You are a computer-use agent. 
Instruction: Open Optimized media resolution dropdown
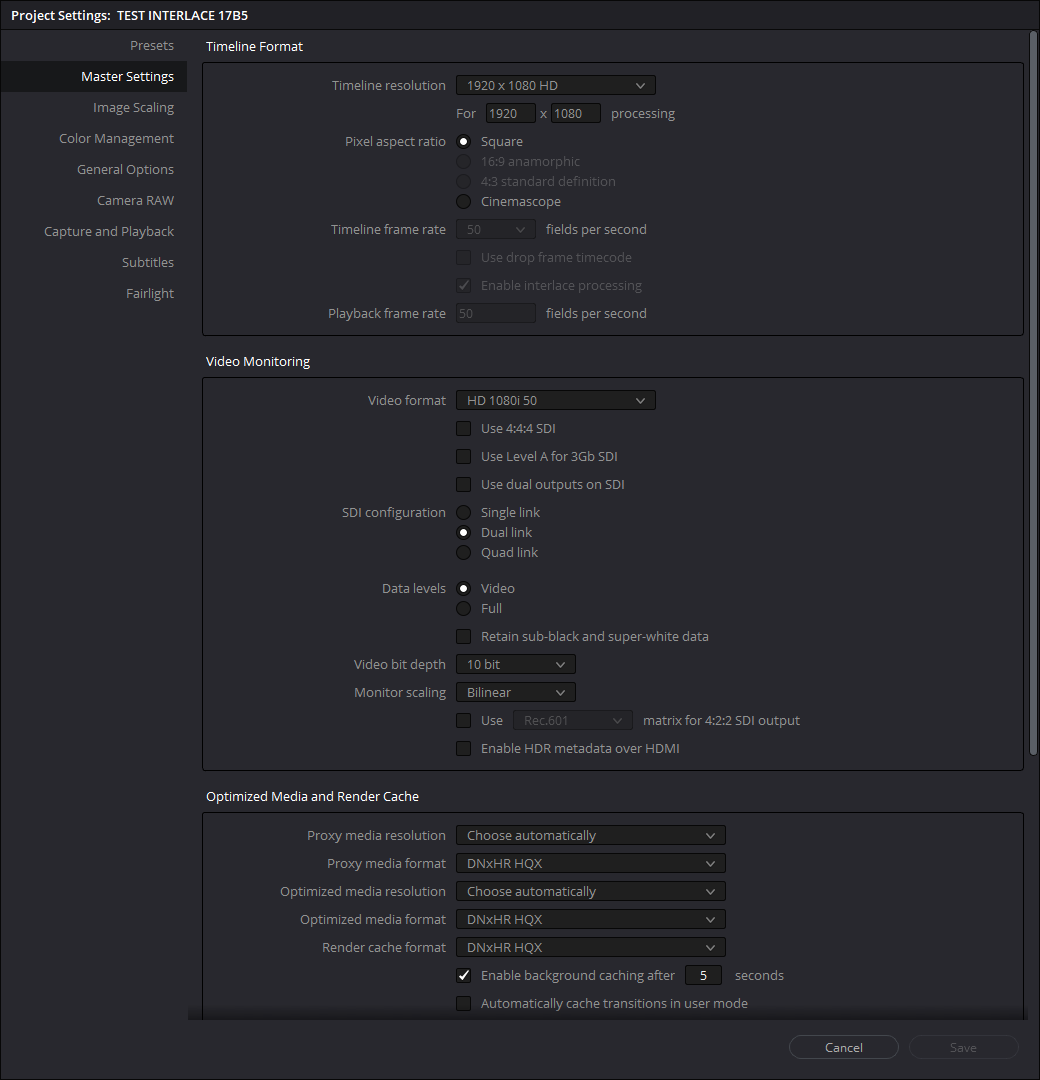(x=591, y=891)
